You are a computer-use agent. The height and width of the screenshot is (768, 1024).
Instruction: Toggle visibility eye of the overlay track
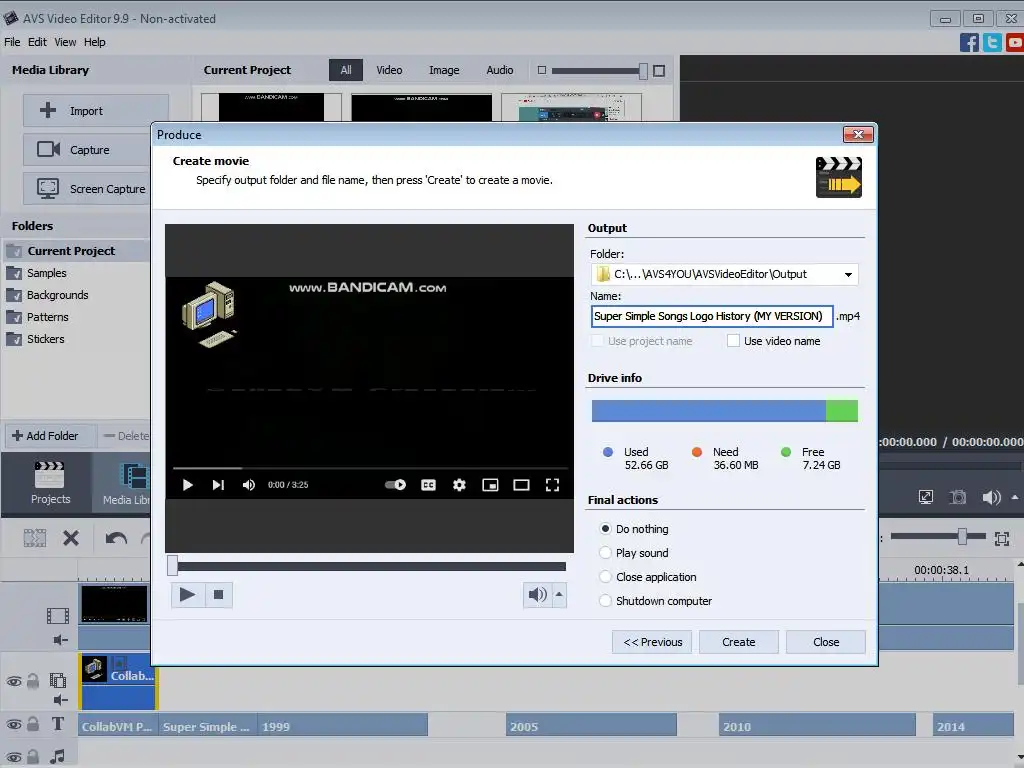click(14, 681)
